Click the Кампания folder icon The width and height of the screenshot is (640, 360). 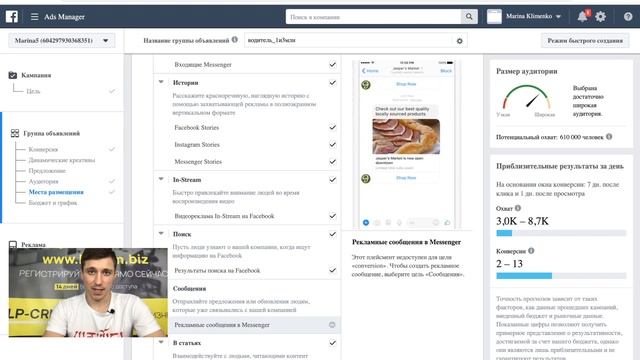tap(13, 75)
